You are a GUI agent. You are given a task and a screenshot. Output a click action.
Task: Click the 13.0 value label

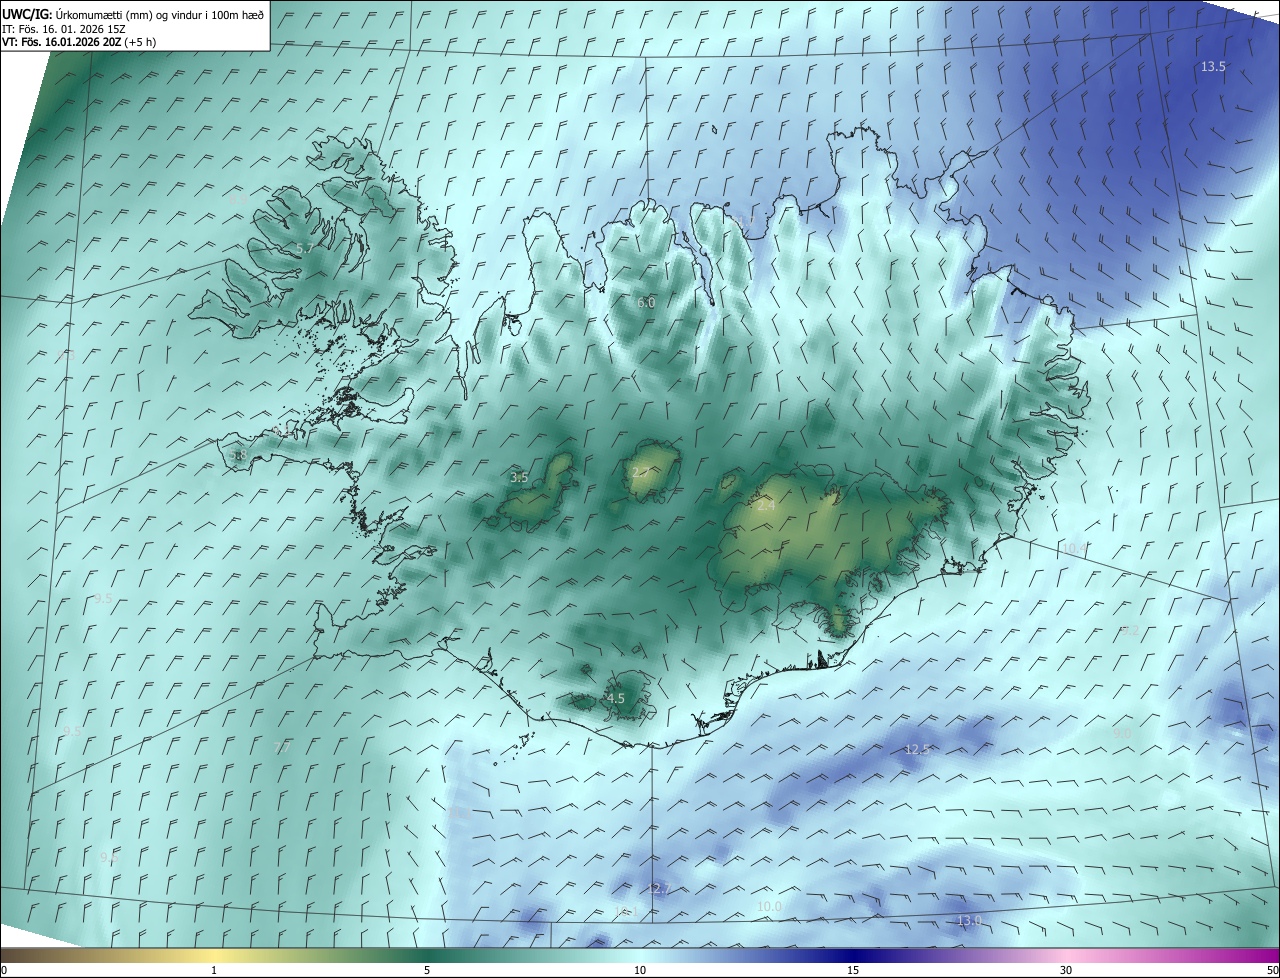pos(970,920)
